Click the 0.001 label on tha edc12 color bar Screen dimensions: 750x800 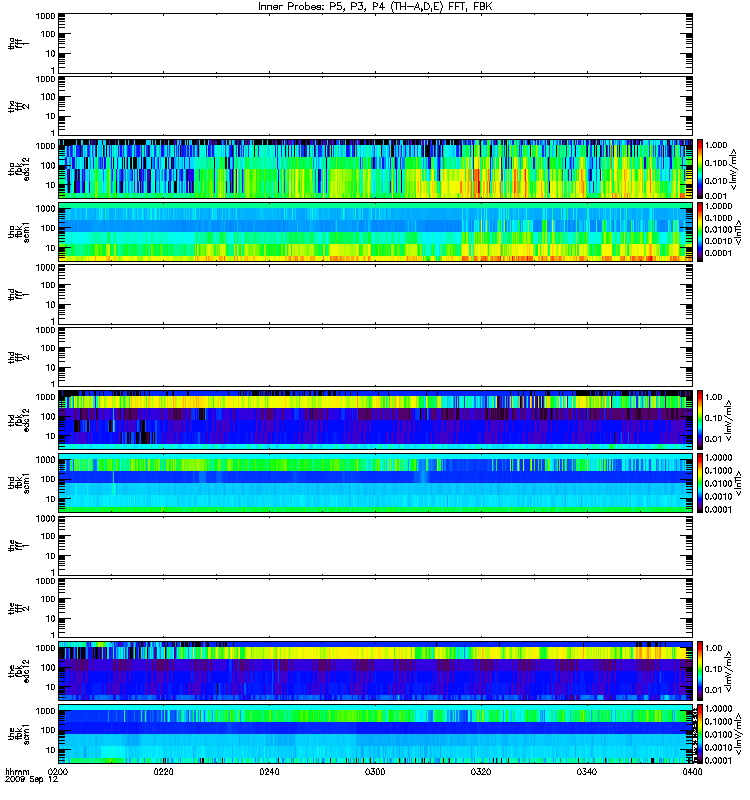(x=716, y=196)
